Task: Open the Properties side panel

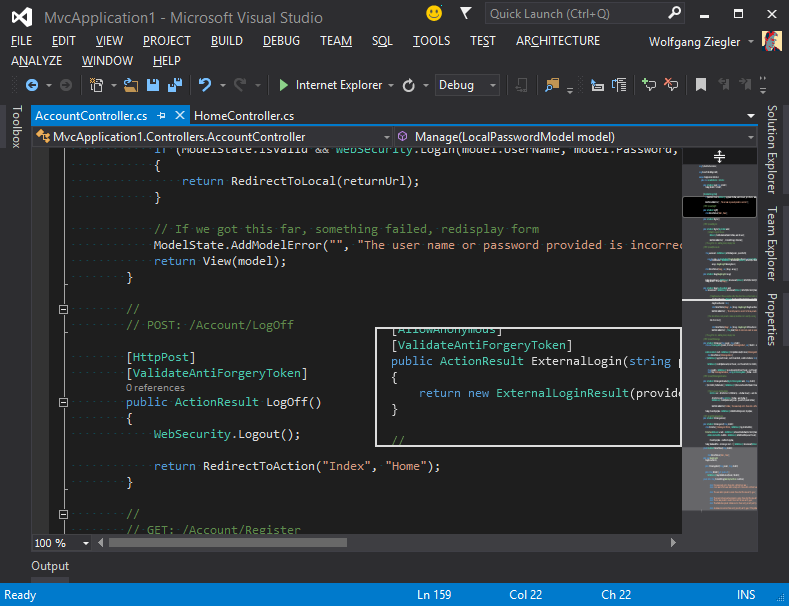Action: coord(772,319)
